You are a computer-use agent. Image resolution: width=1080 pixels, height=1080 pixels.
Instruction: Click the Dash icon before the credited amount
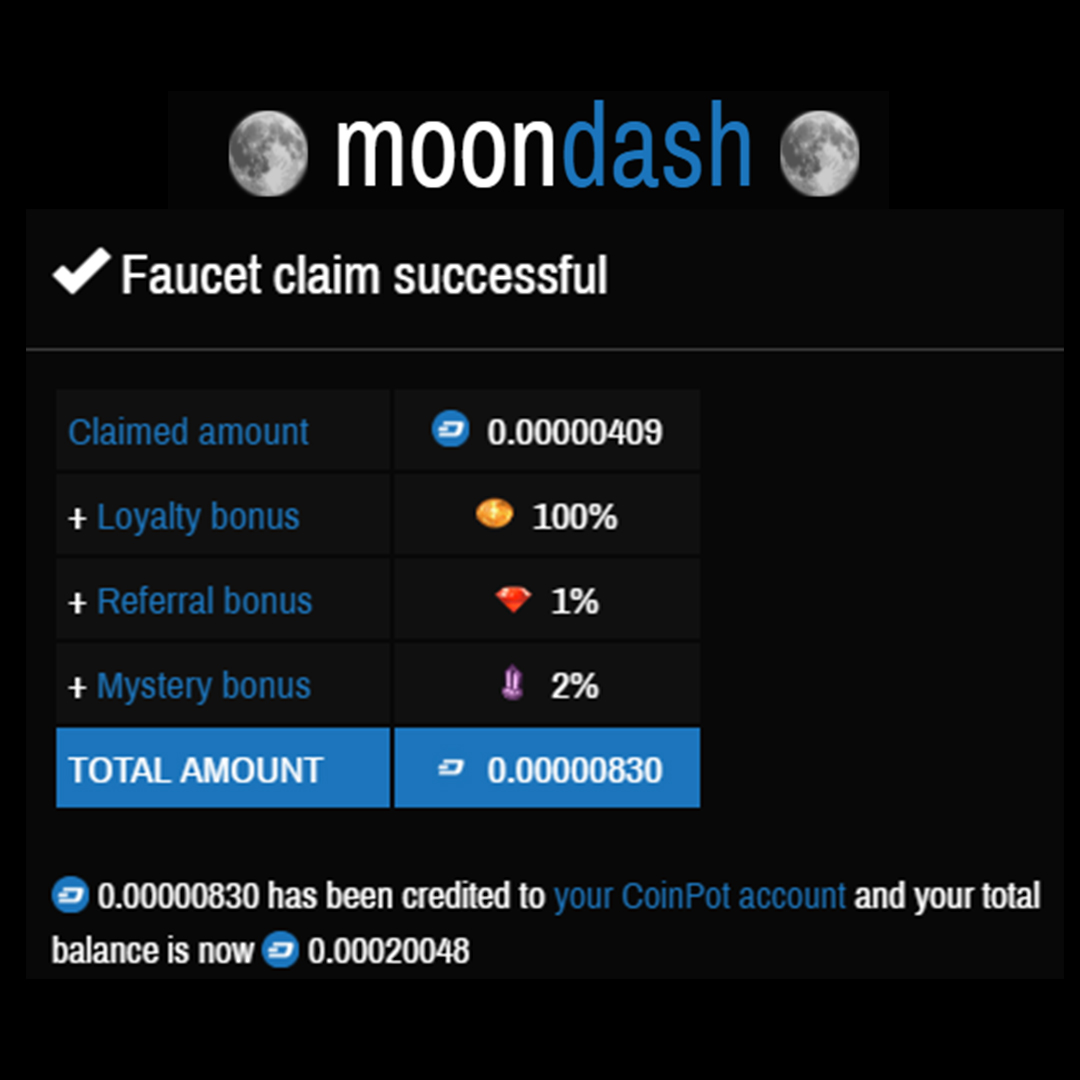(x=70, y=895)
